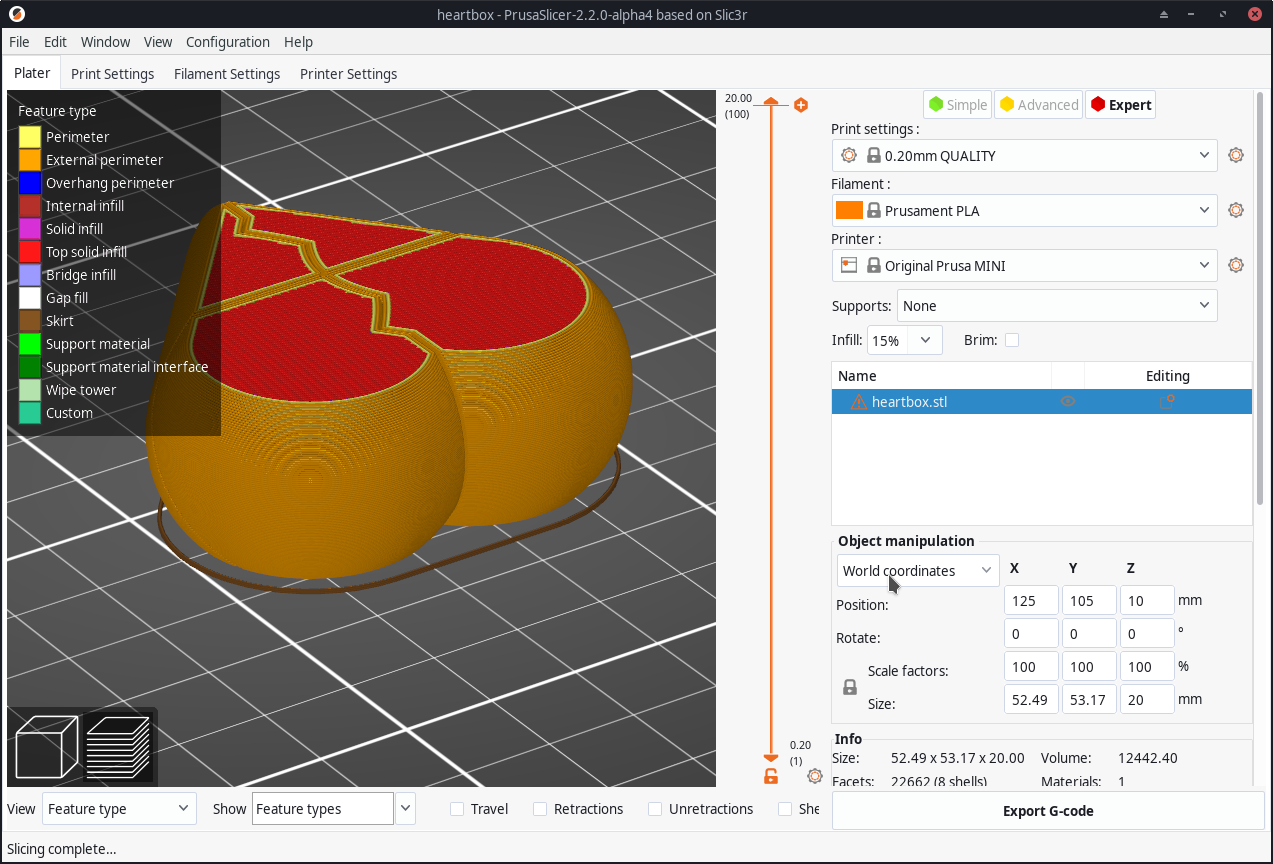Switch to Filament Settings tab
Screen dimensions: 1273x864
pos(227,74)
